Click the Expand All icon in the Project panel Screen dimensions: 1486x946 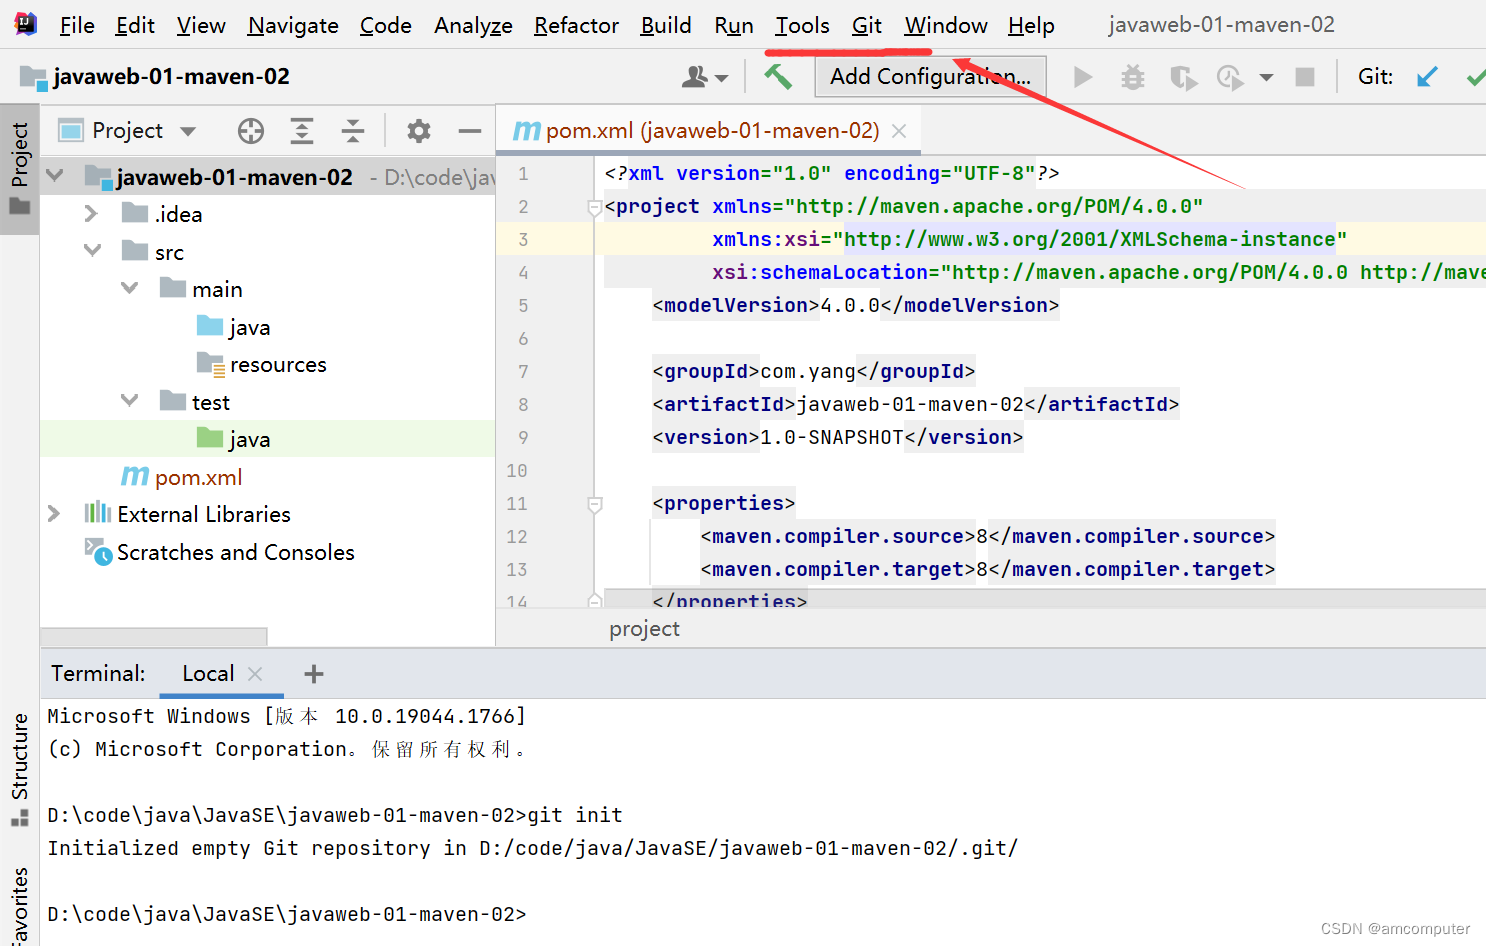pos(302,131)
